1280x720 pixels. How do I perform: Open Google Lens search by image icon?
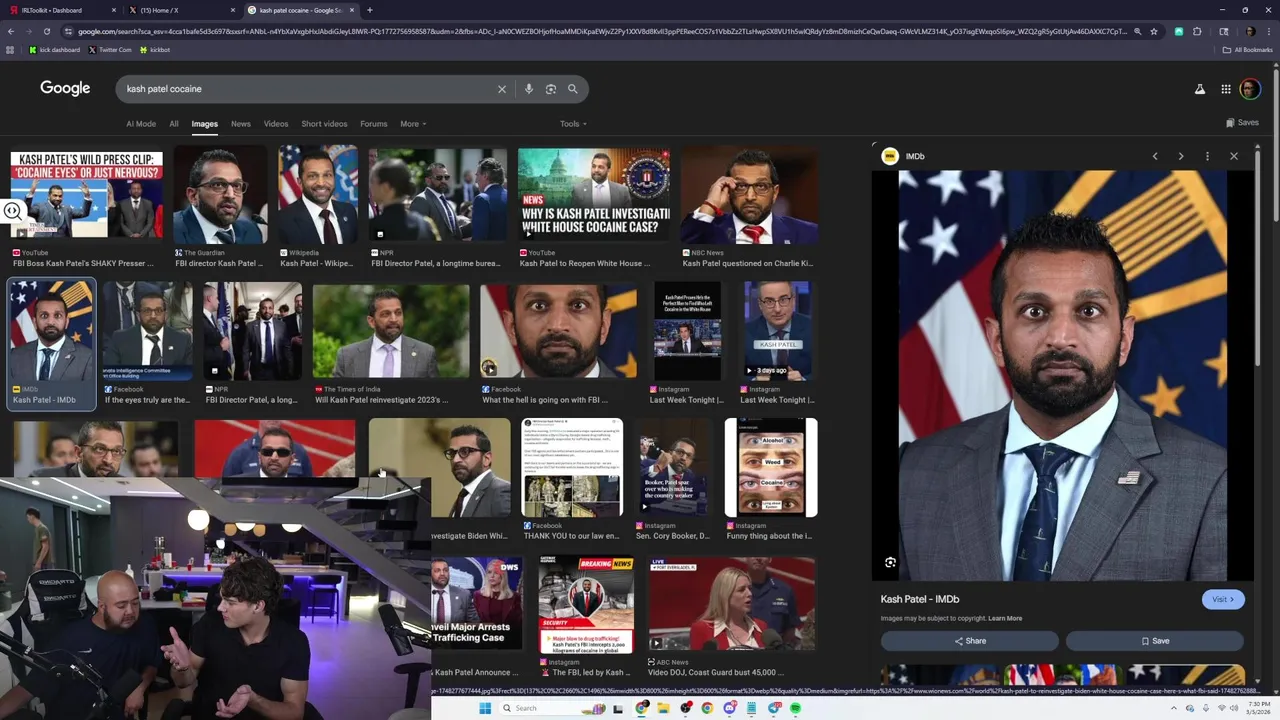551,89
